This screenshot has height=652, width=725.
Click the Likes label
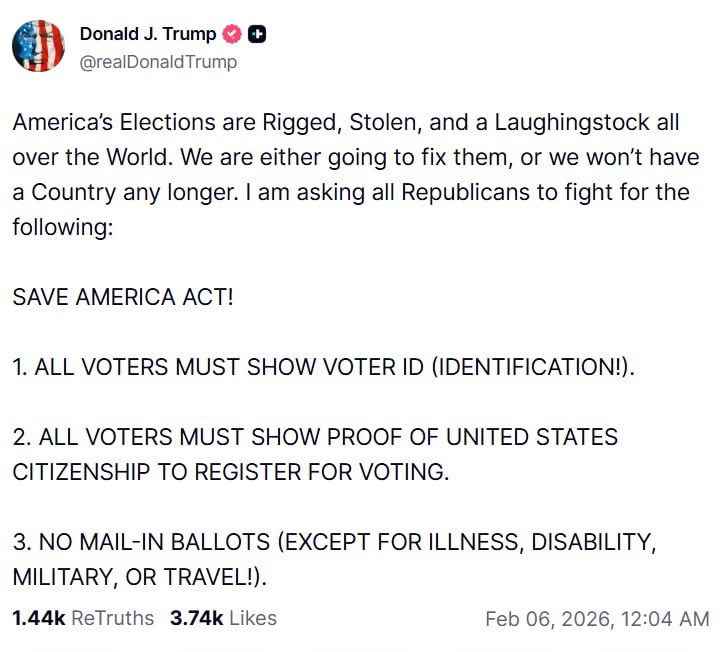[253, 618]
